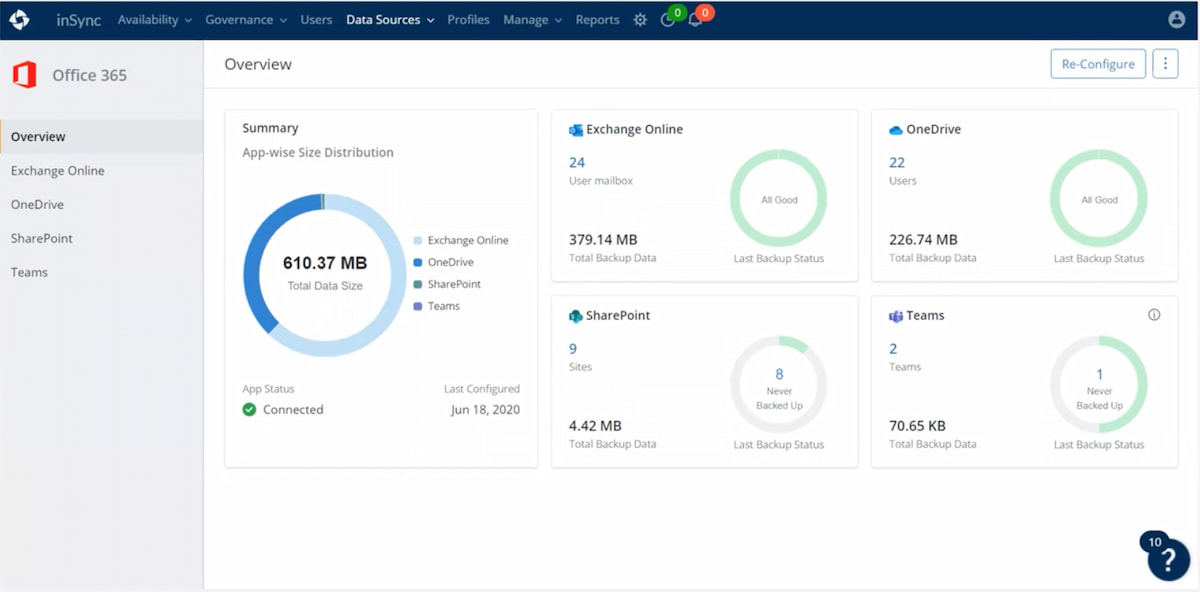Click the OneDrive cloud icon

895,129
